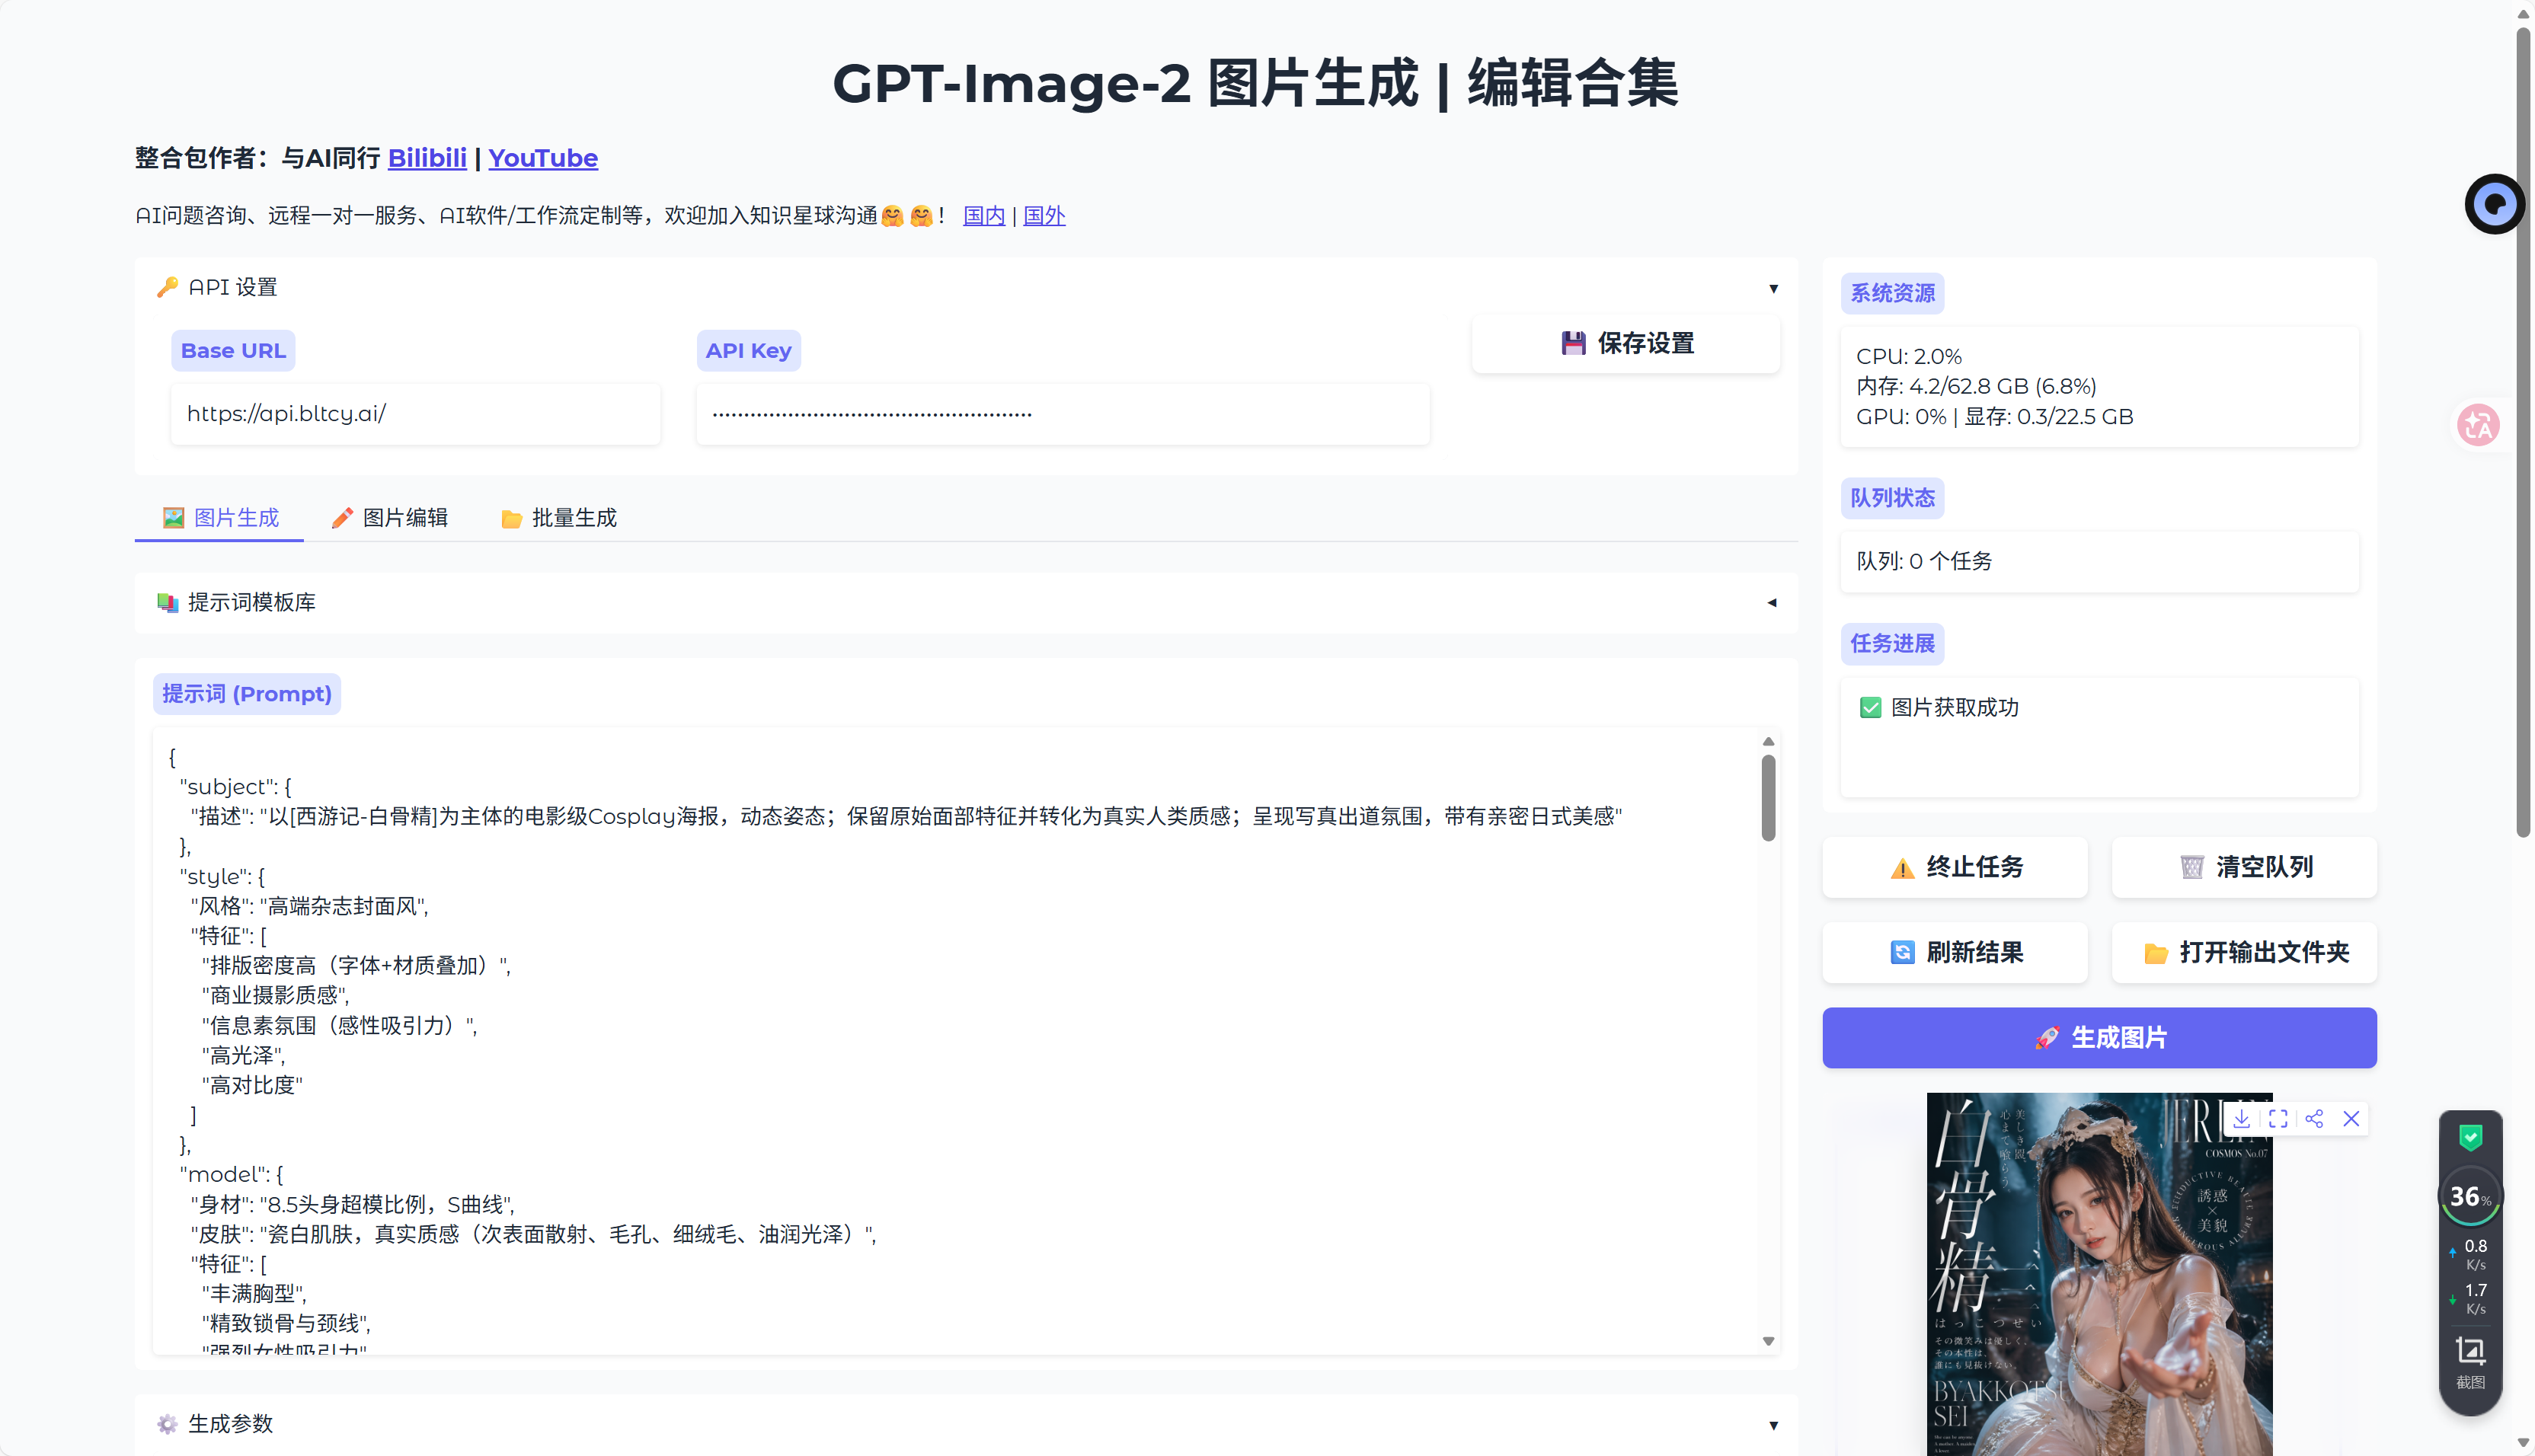Click the API Key label
This screenshot has height=1456, width=2535.
tap(748, 351)
